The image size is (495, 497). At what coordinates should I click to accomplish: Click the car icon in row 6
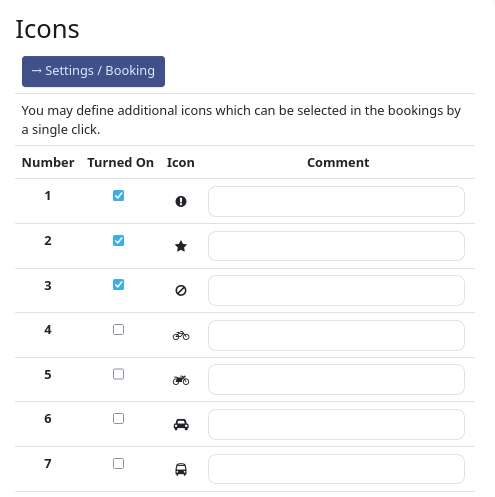tap(181, 425)
